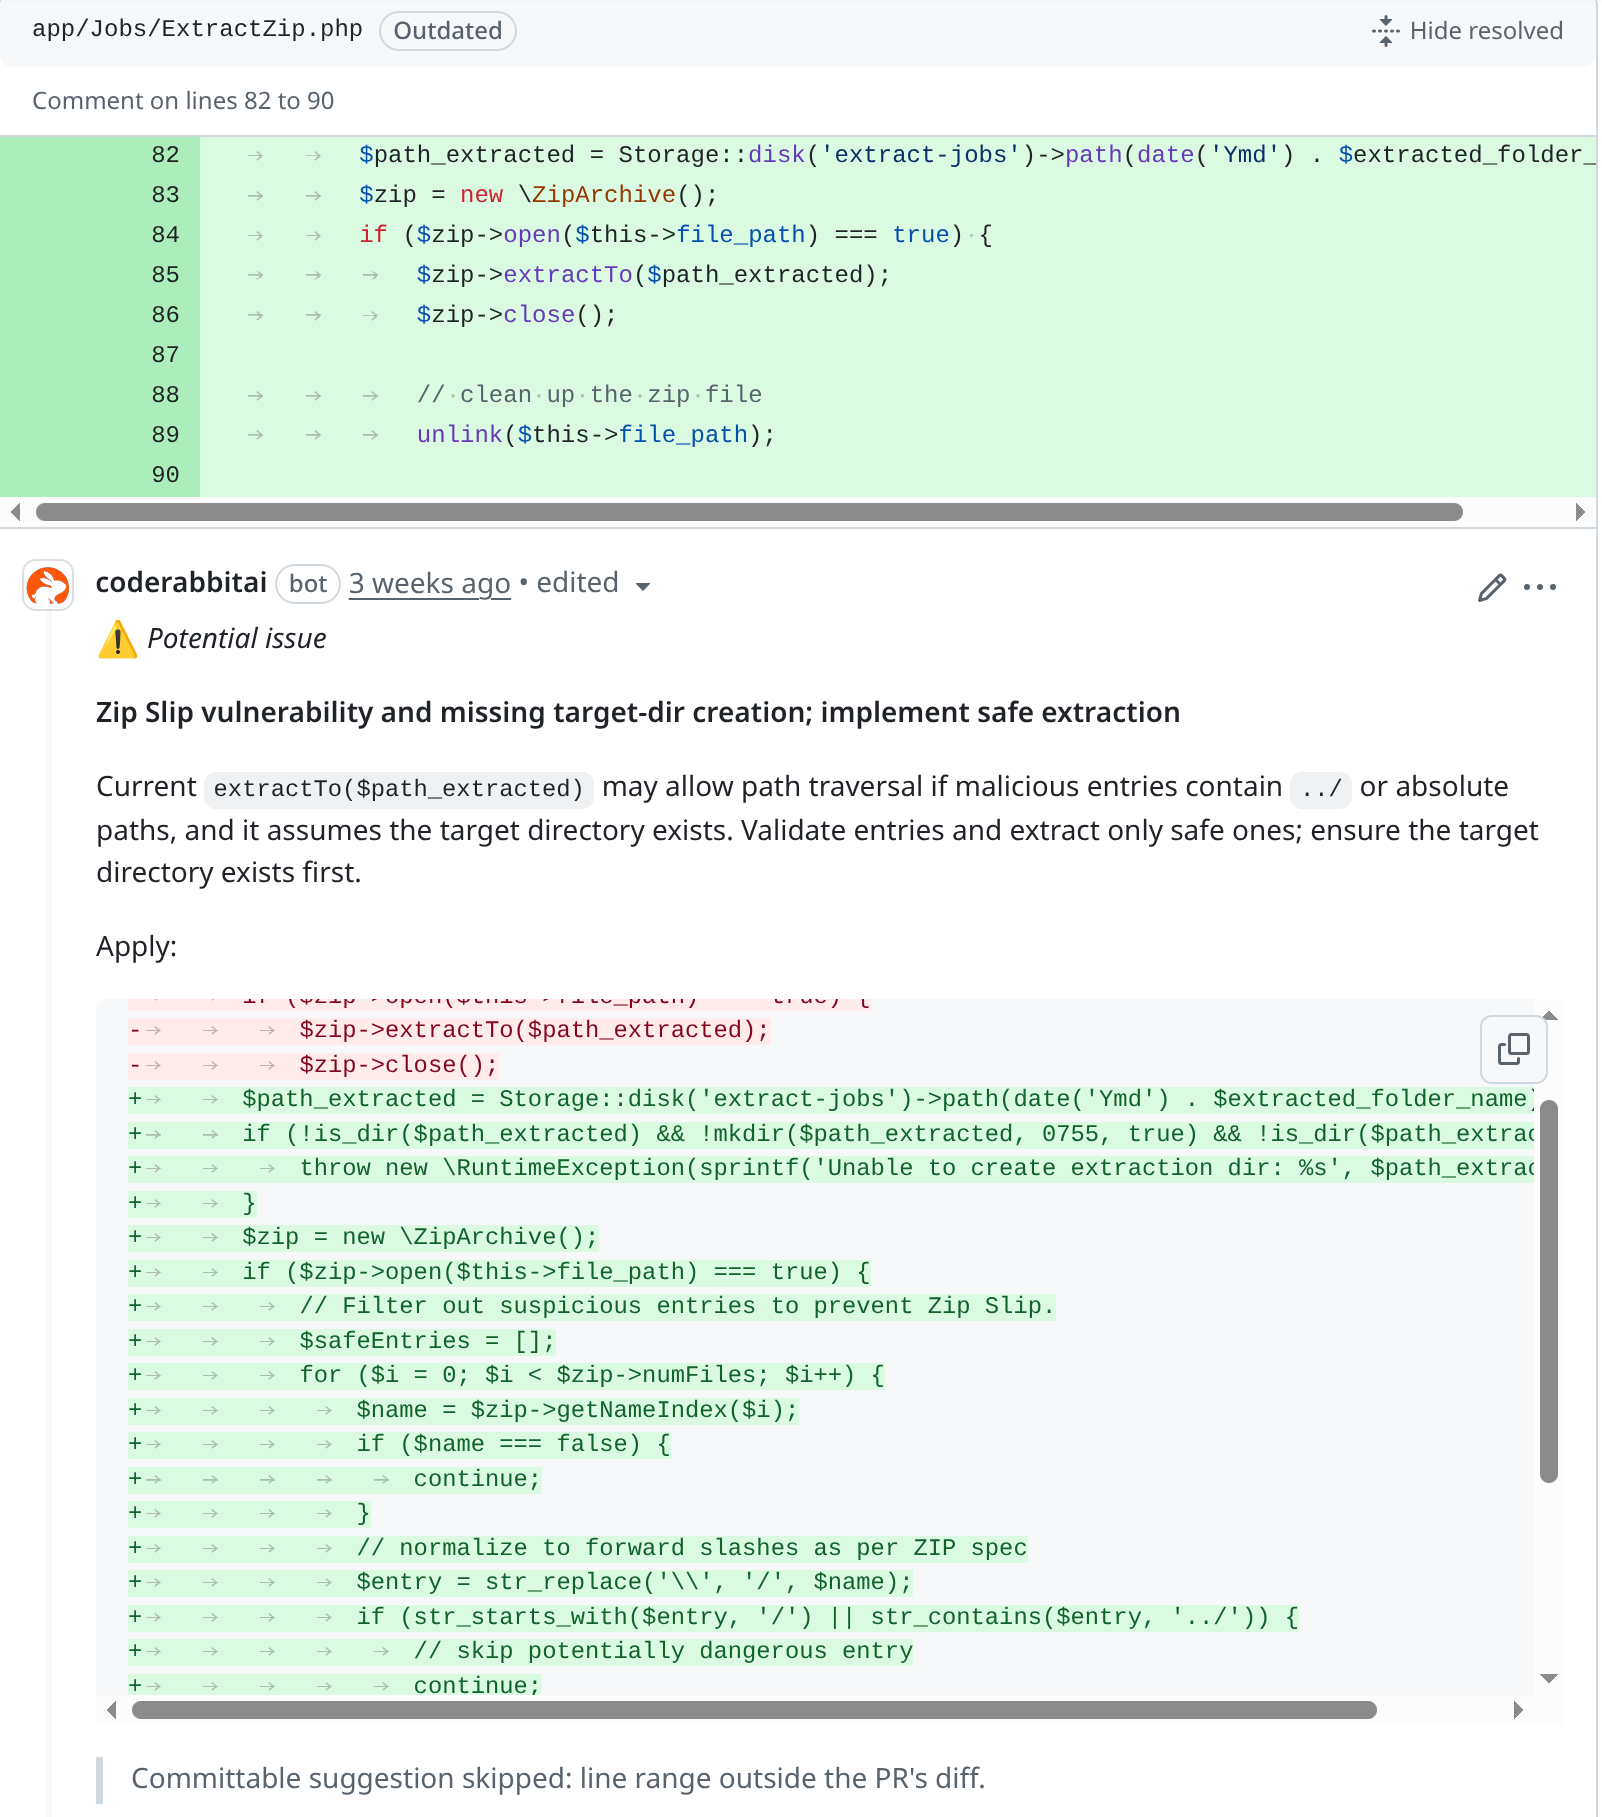
Task: Click the '// clean up the zip file' comment
Action: (590, 395)
